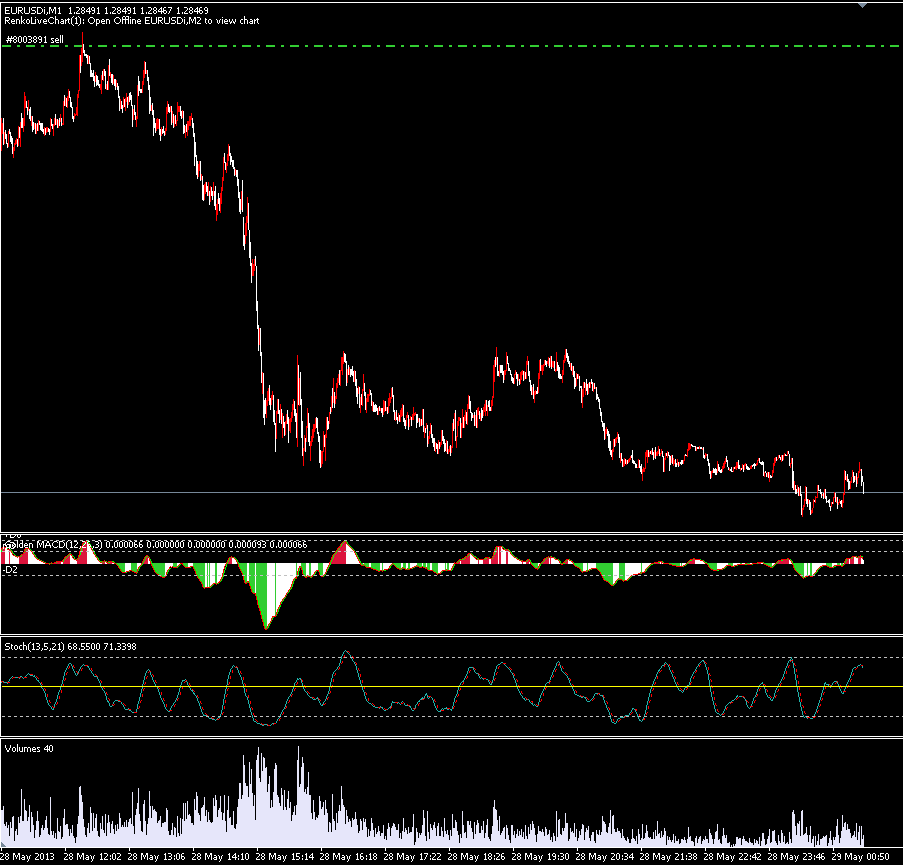Click the RenkoLiveChart offline chart message
Screen dimensions: 903x865
click(x=132, y=21)
